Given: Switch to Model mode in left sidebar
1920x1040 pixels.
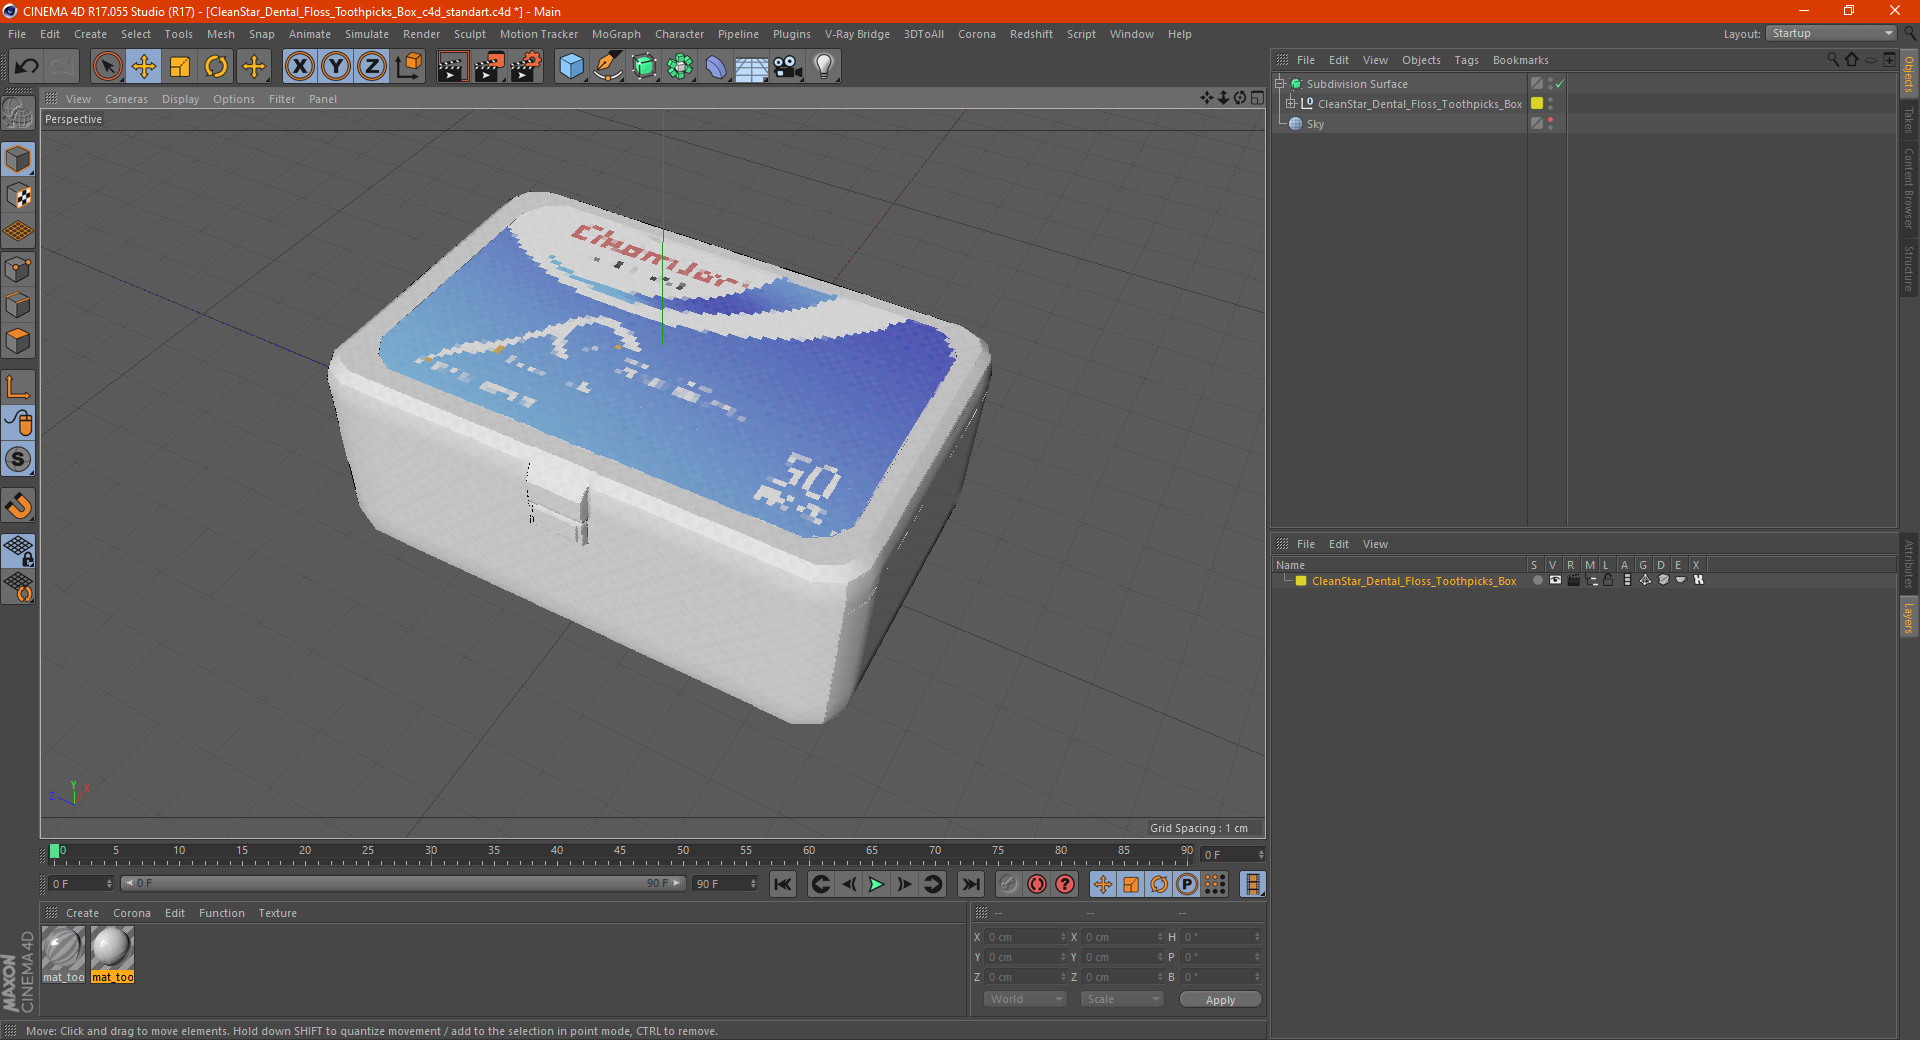Looking at the screenshot, I should coord(18,159).
